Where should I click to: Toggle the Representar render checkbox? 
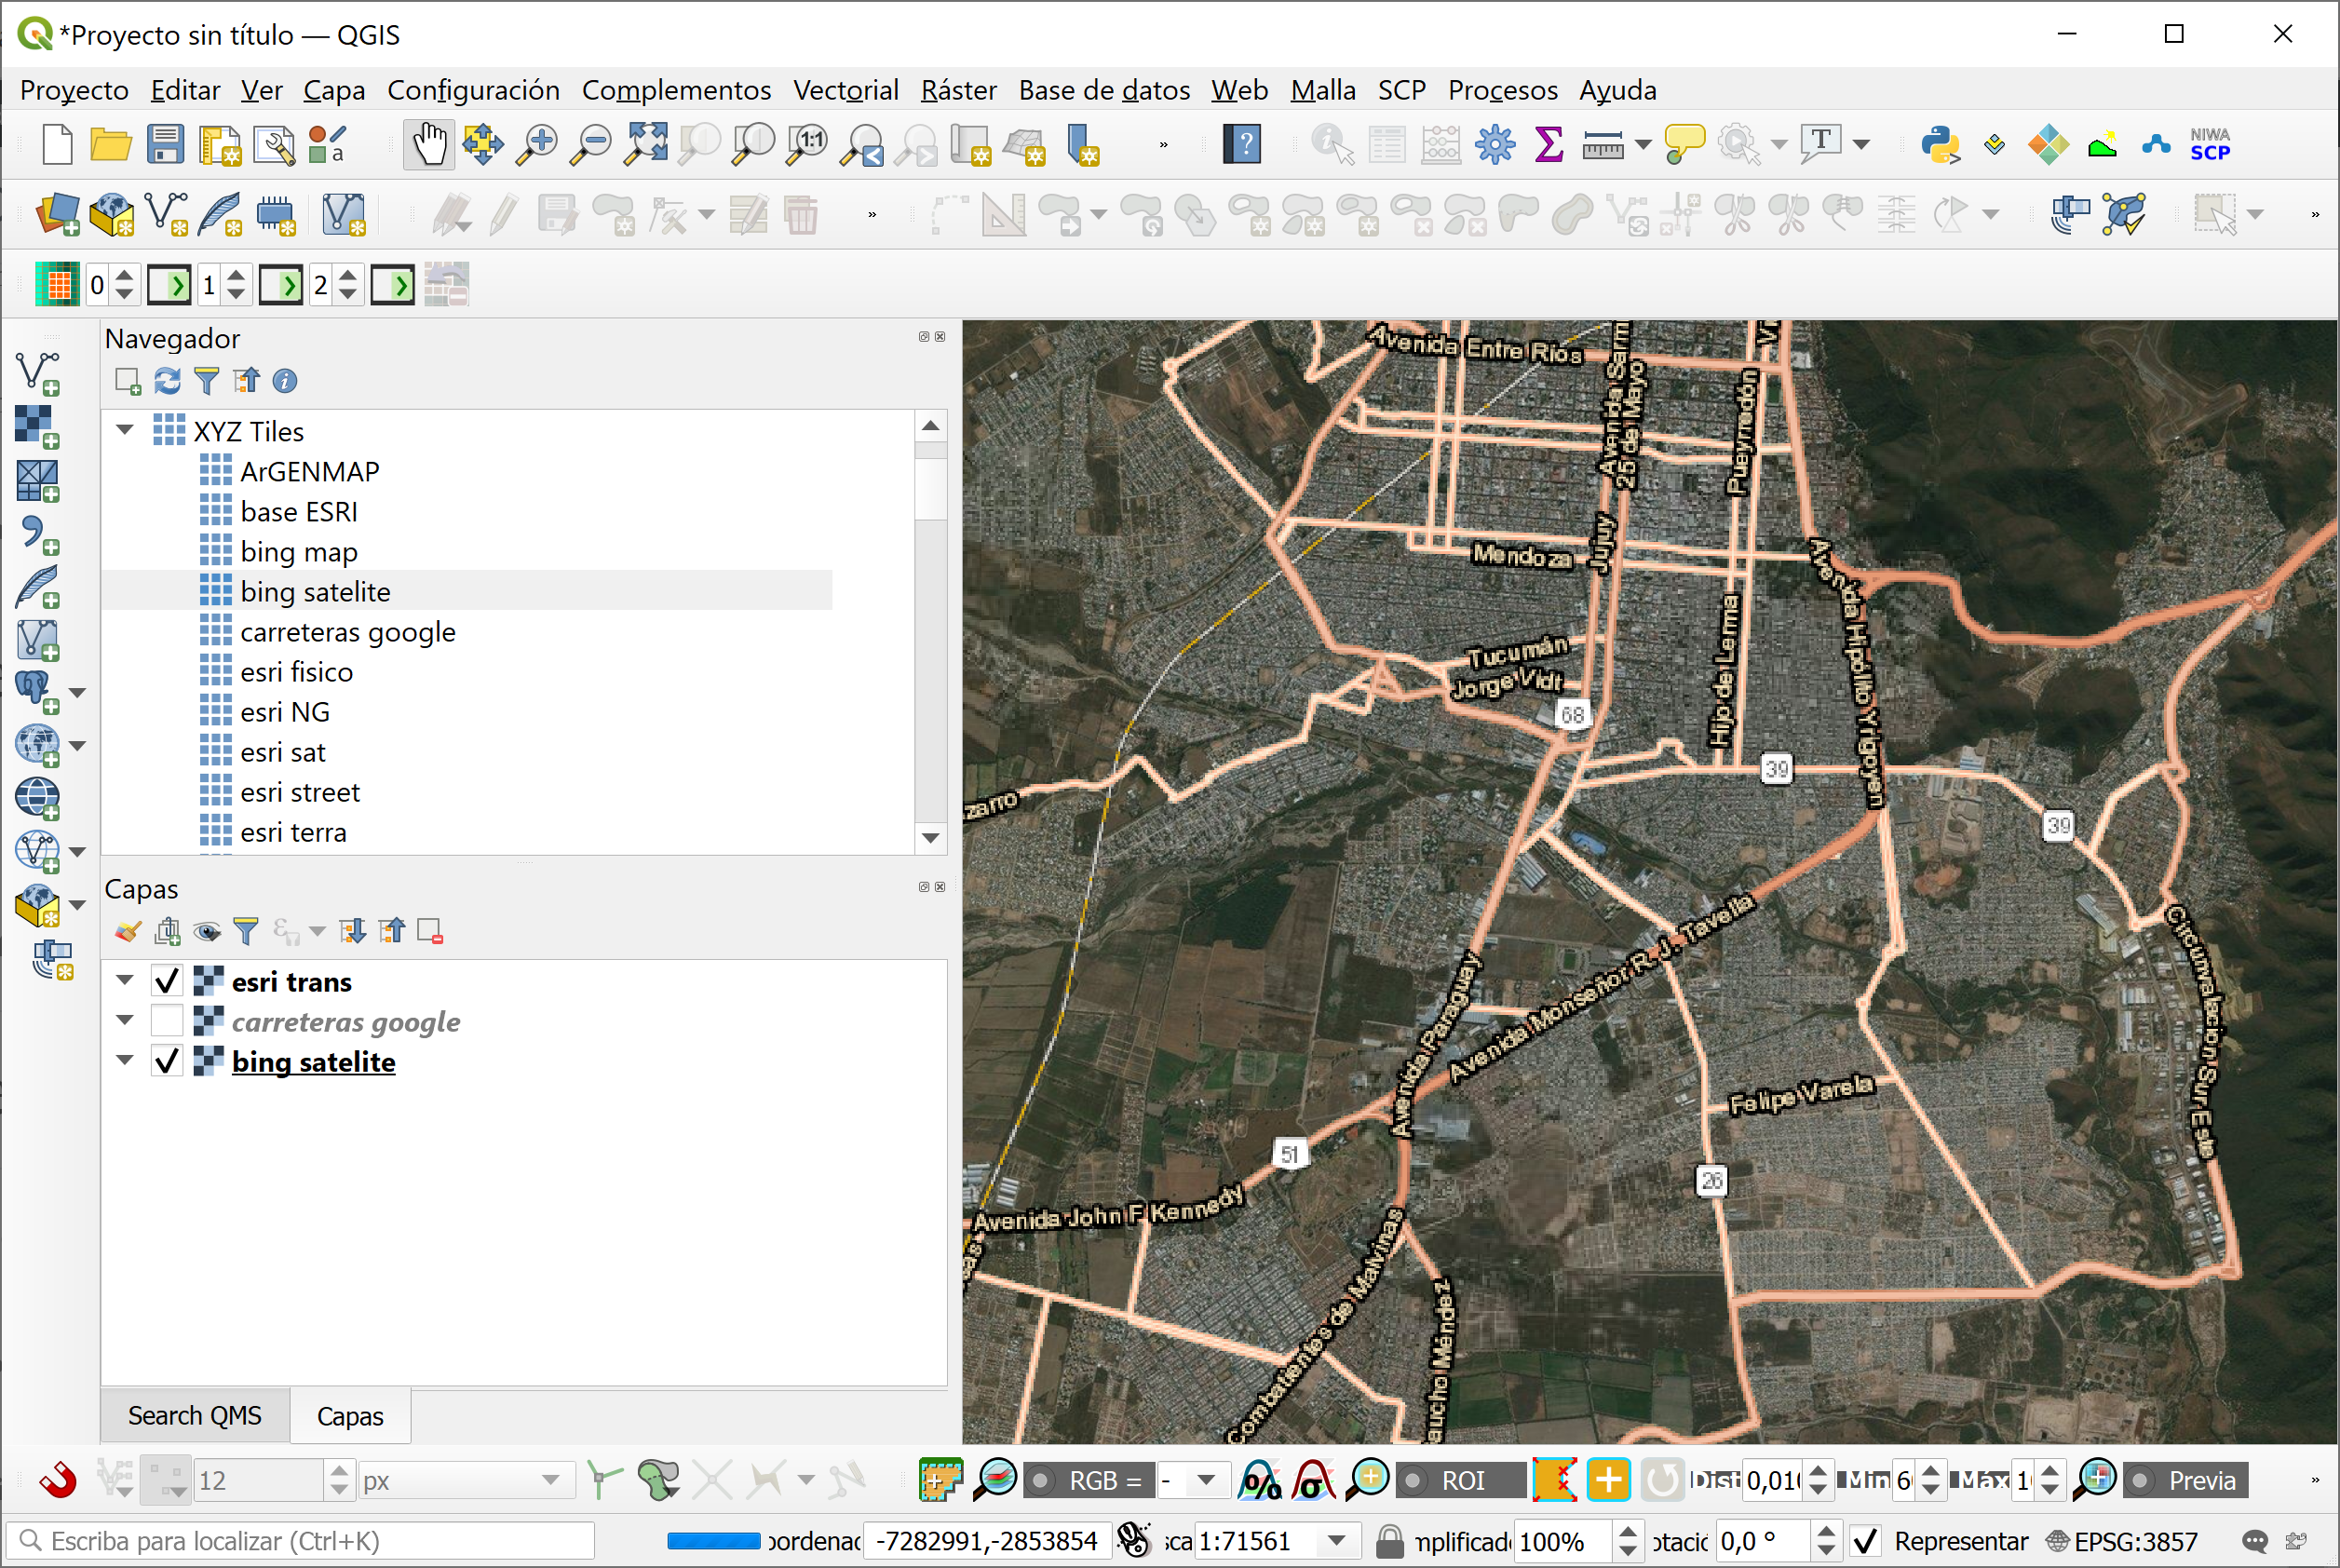coord(1865,1542)
